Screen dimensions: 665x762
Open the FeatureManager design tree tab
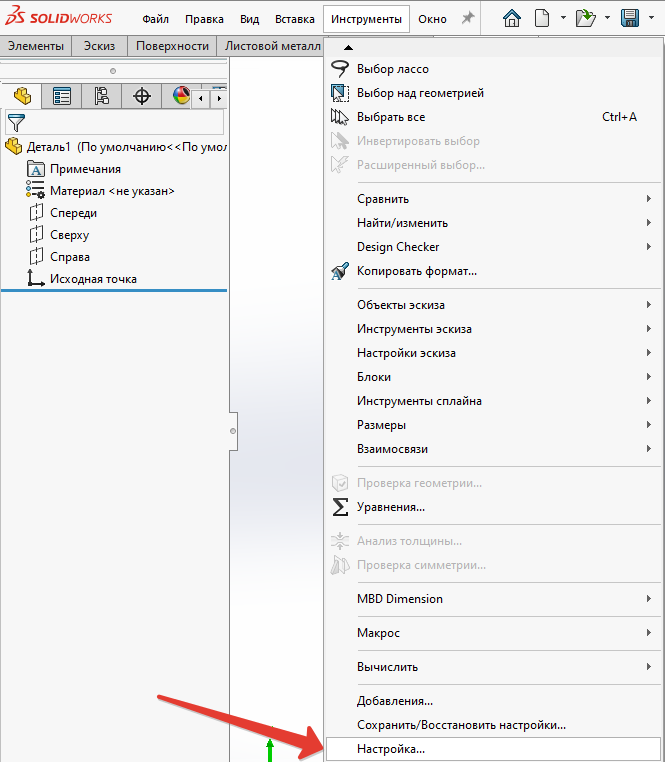pyautogui.click(x=22, y=96)
